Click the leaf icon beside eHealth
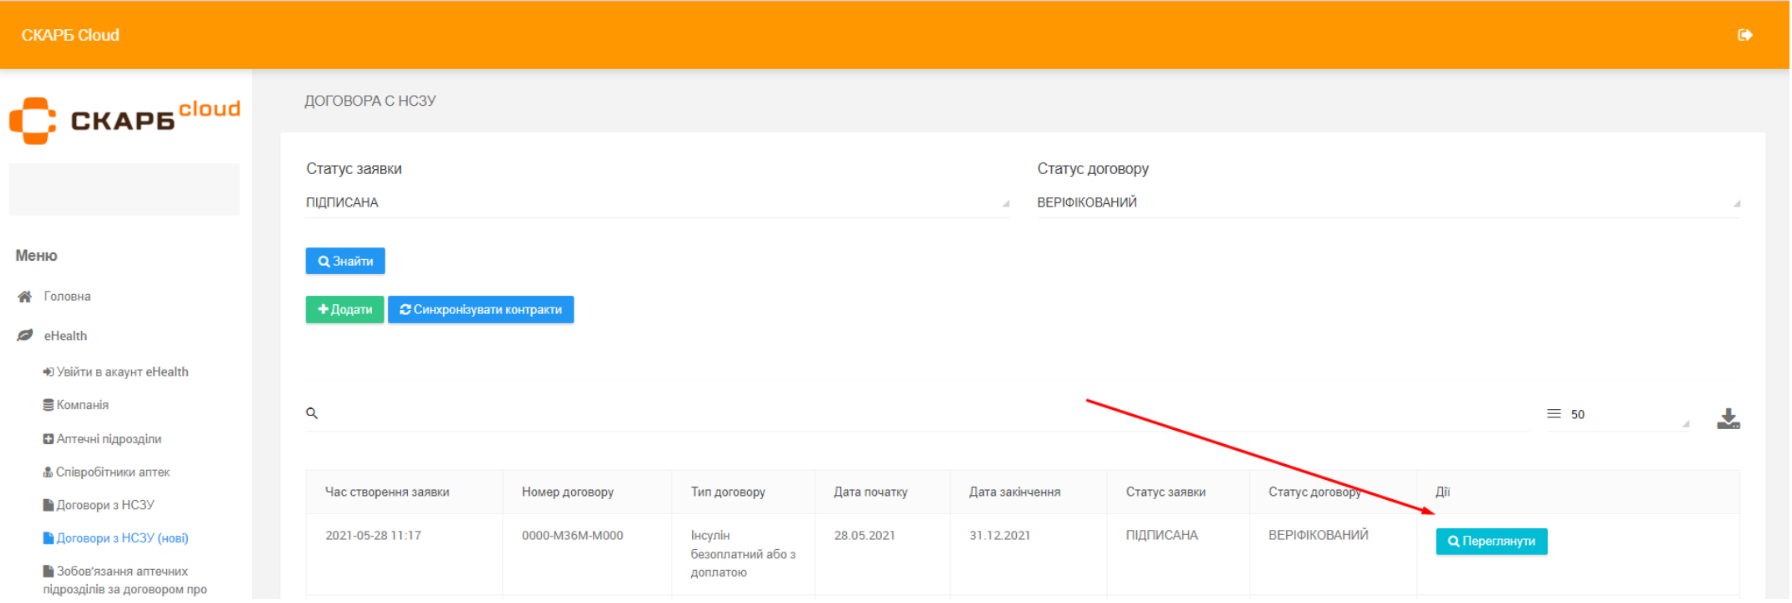 pos(25,336)
